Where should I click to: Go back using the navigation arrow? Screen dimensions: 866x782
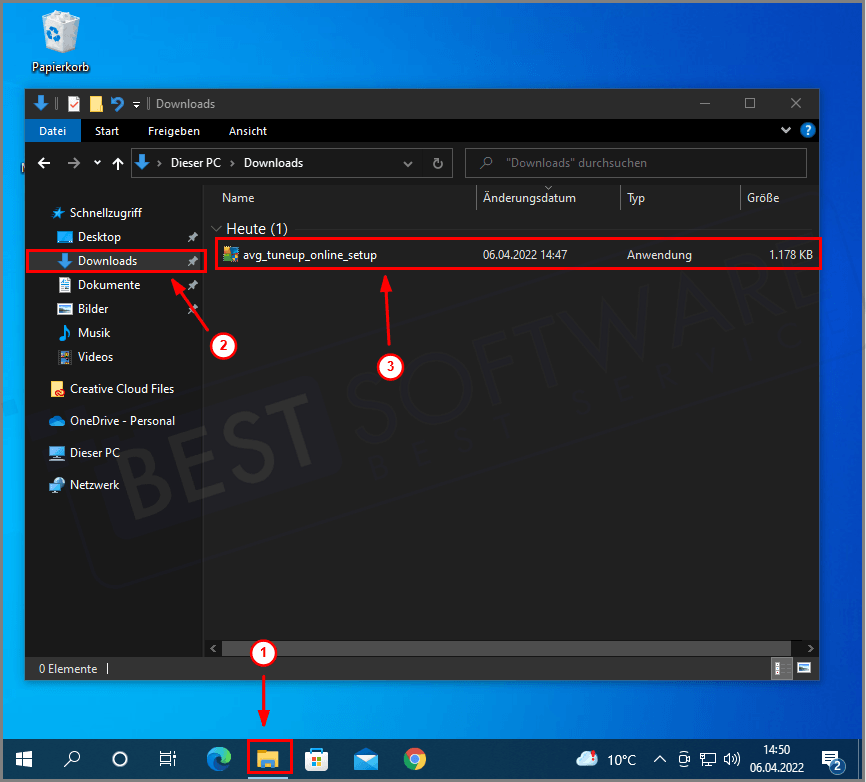point(44,162)
